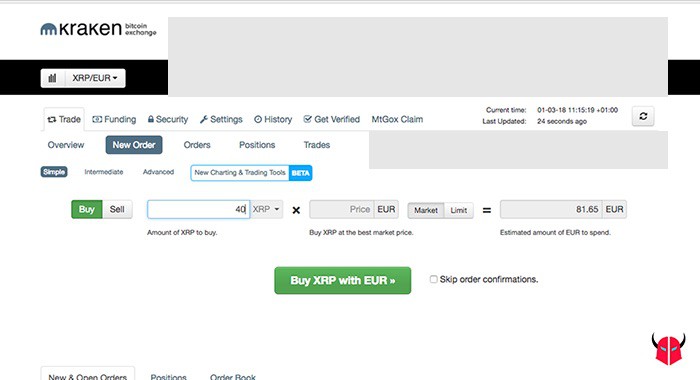The width and height of the screenshot is (700, 380).
Task: Open the Get Verified tab
Action: click(332, 119)
